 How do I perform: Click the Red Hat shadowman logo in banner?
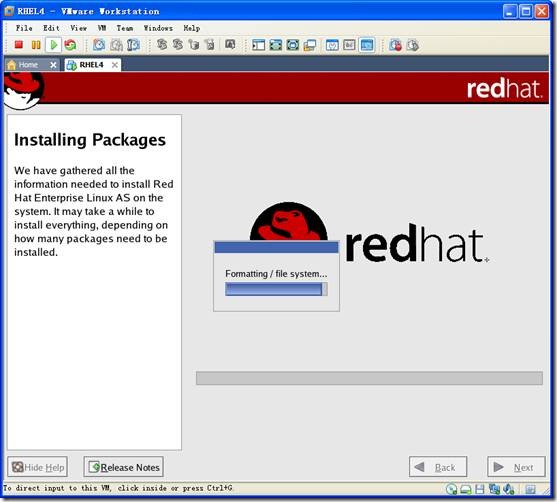click(24, 90)
